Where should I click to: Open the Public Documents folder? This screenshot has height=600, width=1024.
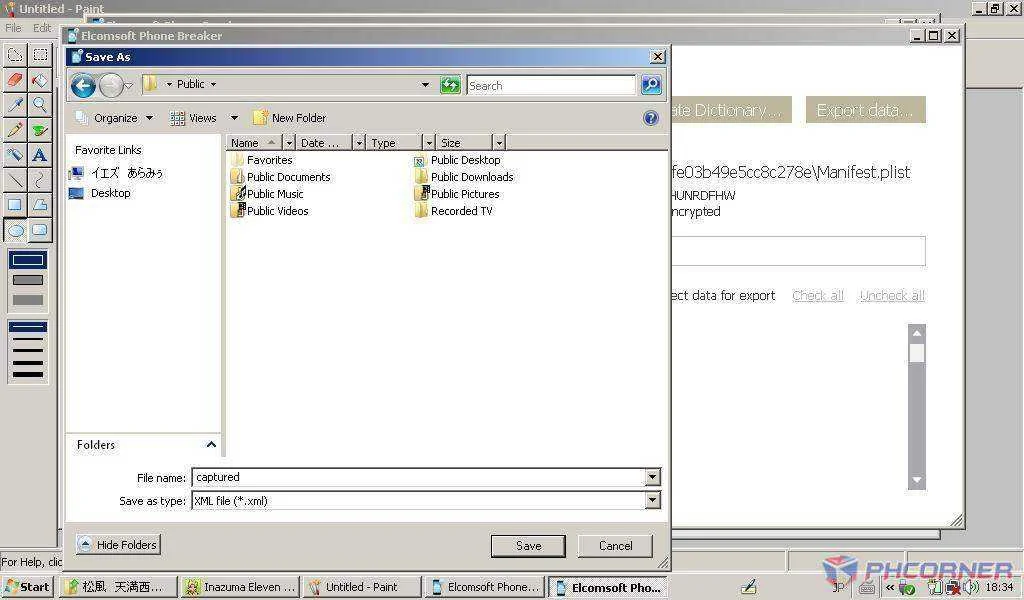280,177
